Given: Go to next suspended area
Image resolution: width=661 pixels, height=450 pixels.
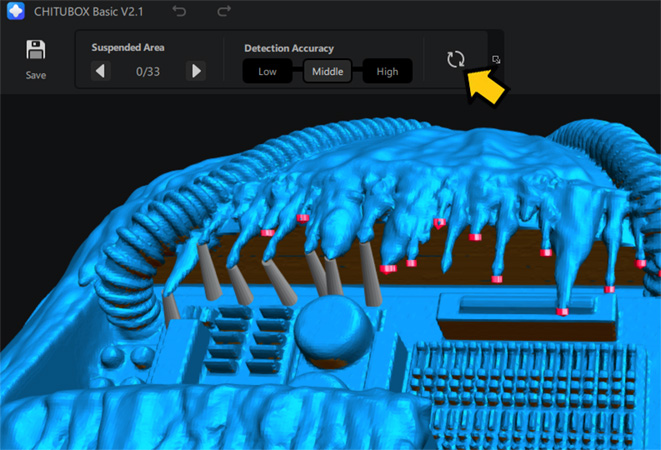Looking at the screenshot, I should (196, 71).
